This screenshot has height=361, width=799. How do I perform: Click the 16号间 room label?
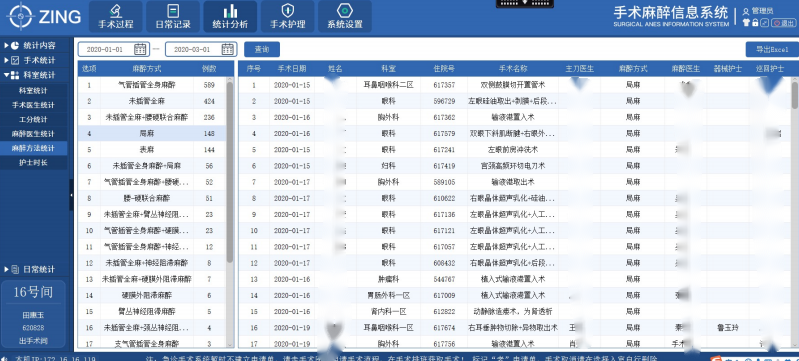click(x=33, y=292)
